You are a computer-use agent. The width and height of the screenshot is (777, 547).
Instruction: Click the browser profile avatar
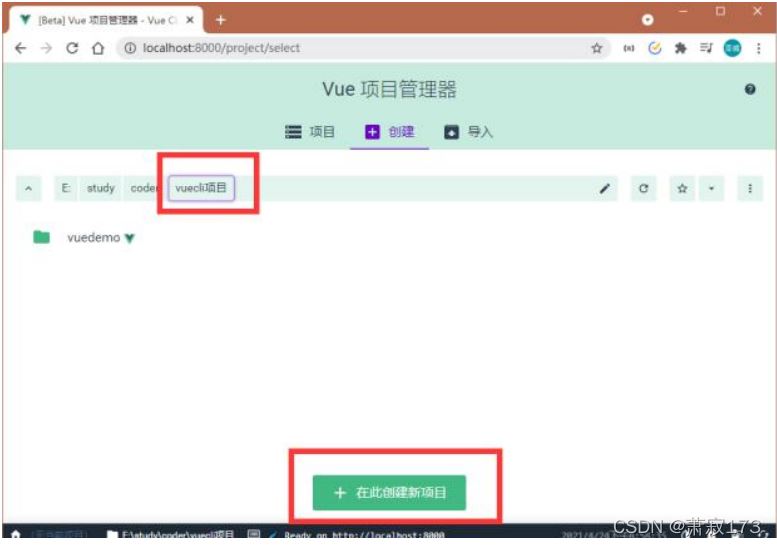(732, 48)
